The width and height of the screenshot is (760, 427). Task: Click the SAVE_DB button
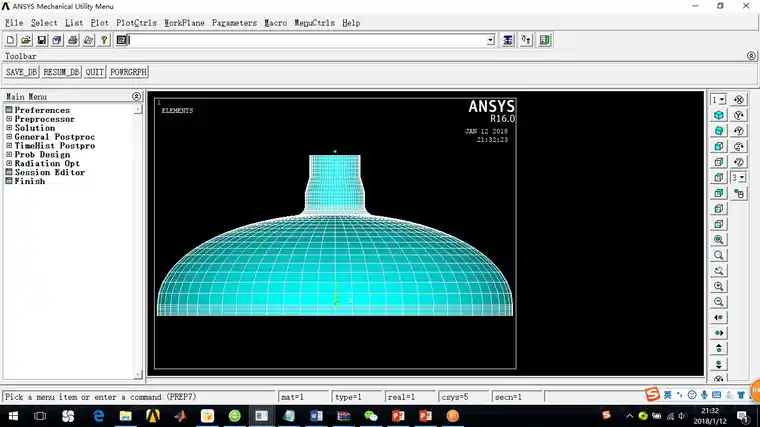click(x=21, y=72)
